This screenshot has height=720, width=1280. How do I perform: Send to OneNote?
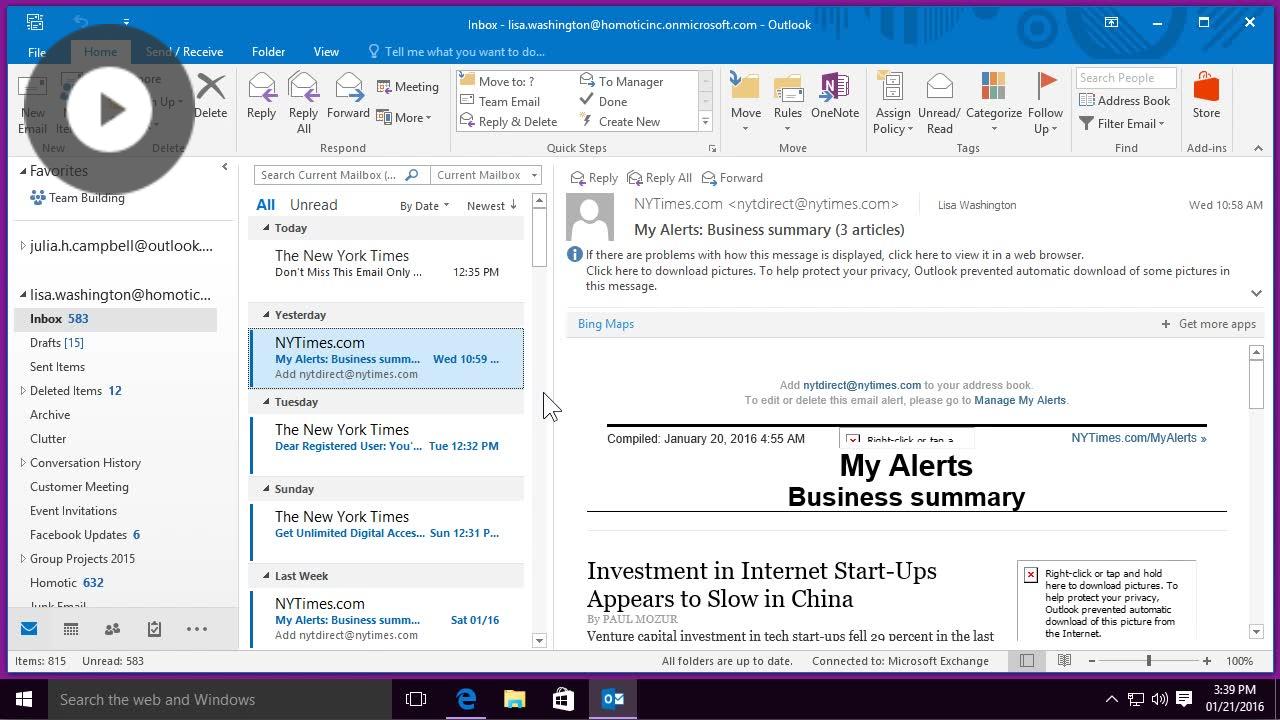tap(835, 97)
